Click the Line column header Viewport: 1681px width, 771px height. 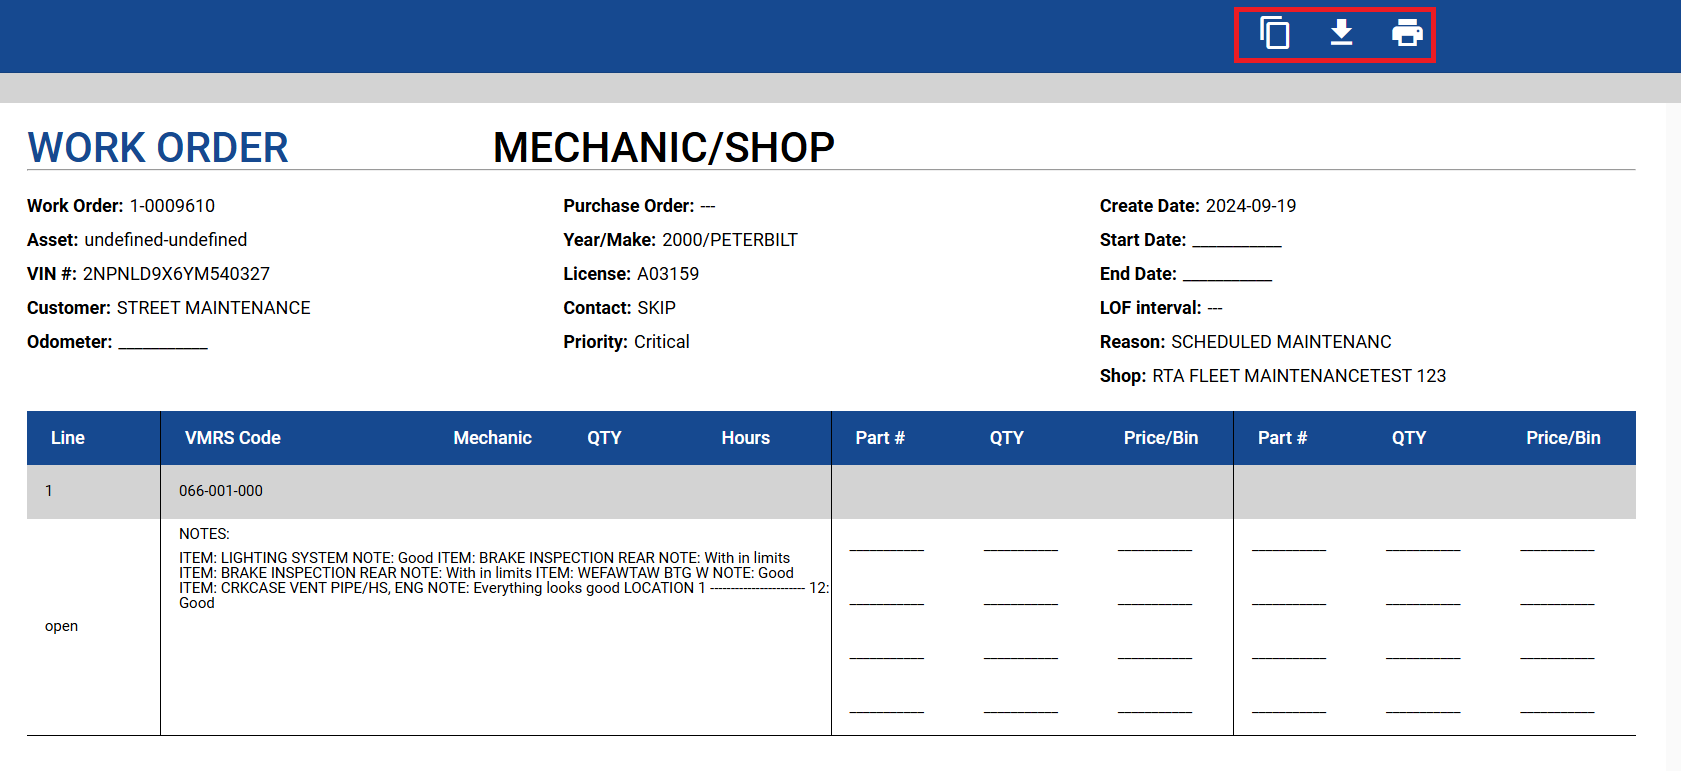pyautogui.click(x=68, y=438)
